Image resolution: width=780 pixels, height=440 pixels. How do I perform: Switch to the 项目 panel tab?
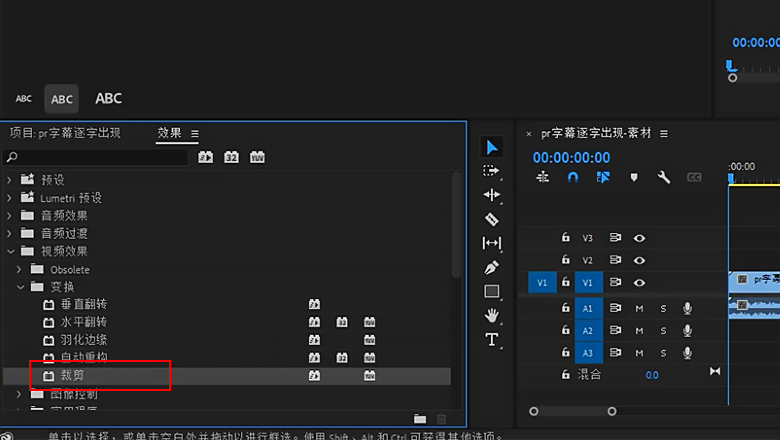pyautogui.click(x=65, y=133)
